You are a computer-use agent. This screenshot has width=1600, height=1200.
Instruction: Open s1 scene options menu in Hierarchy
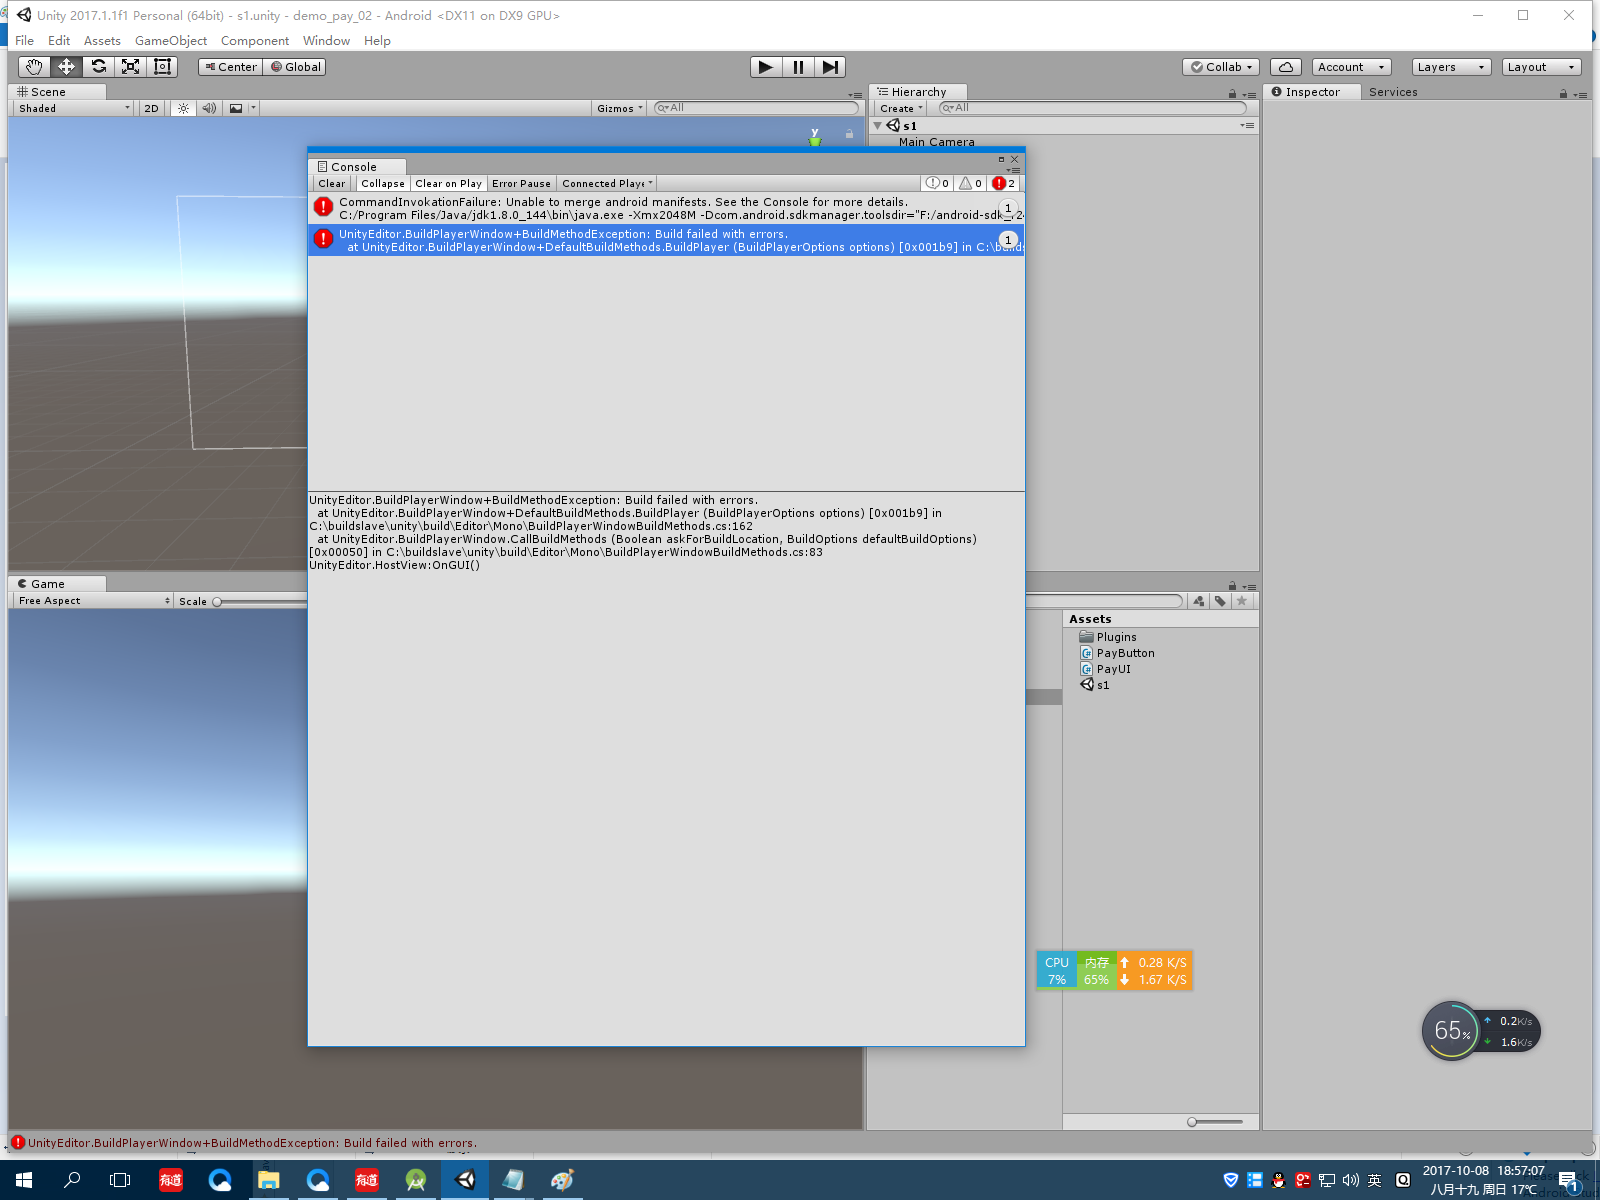click(x=1247, y=126)
